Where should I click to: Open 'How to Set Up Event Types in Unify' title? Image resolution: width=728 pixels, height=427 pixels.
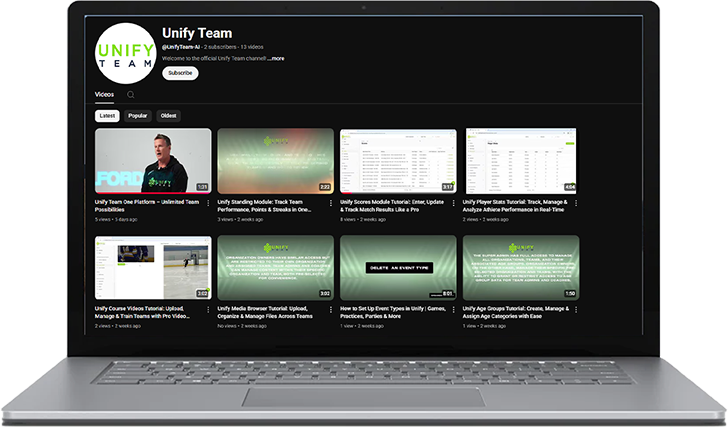393,312
